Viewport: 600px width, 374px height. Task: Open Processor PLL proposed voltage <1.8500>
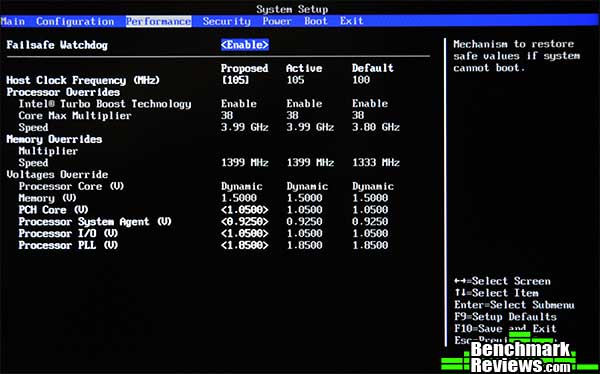coord(245,245)
